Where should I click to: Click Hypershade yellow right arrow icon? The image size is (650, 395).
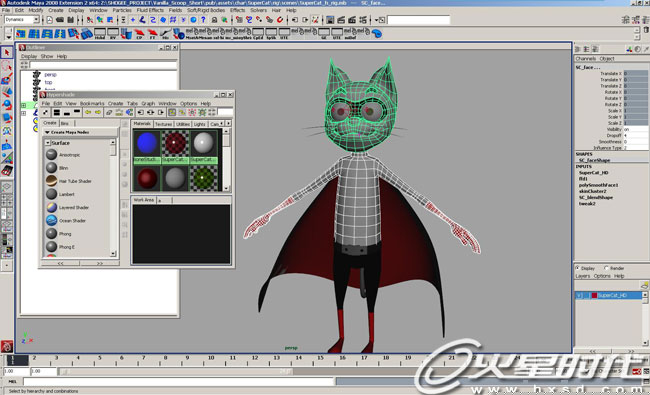[x=98, y=112]
